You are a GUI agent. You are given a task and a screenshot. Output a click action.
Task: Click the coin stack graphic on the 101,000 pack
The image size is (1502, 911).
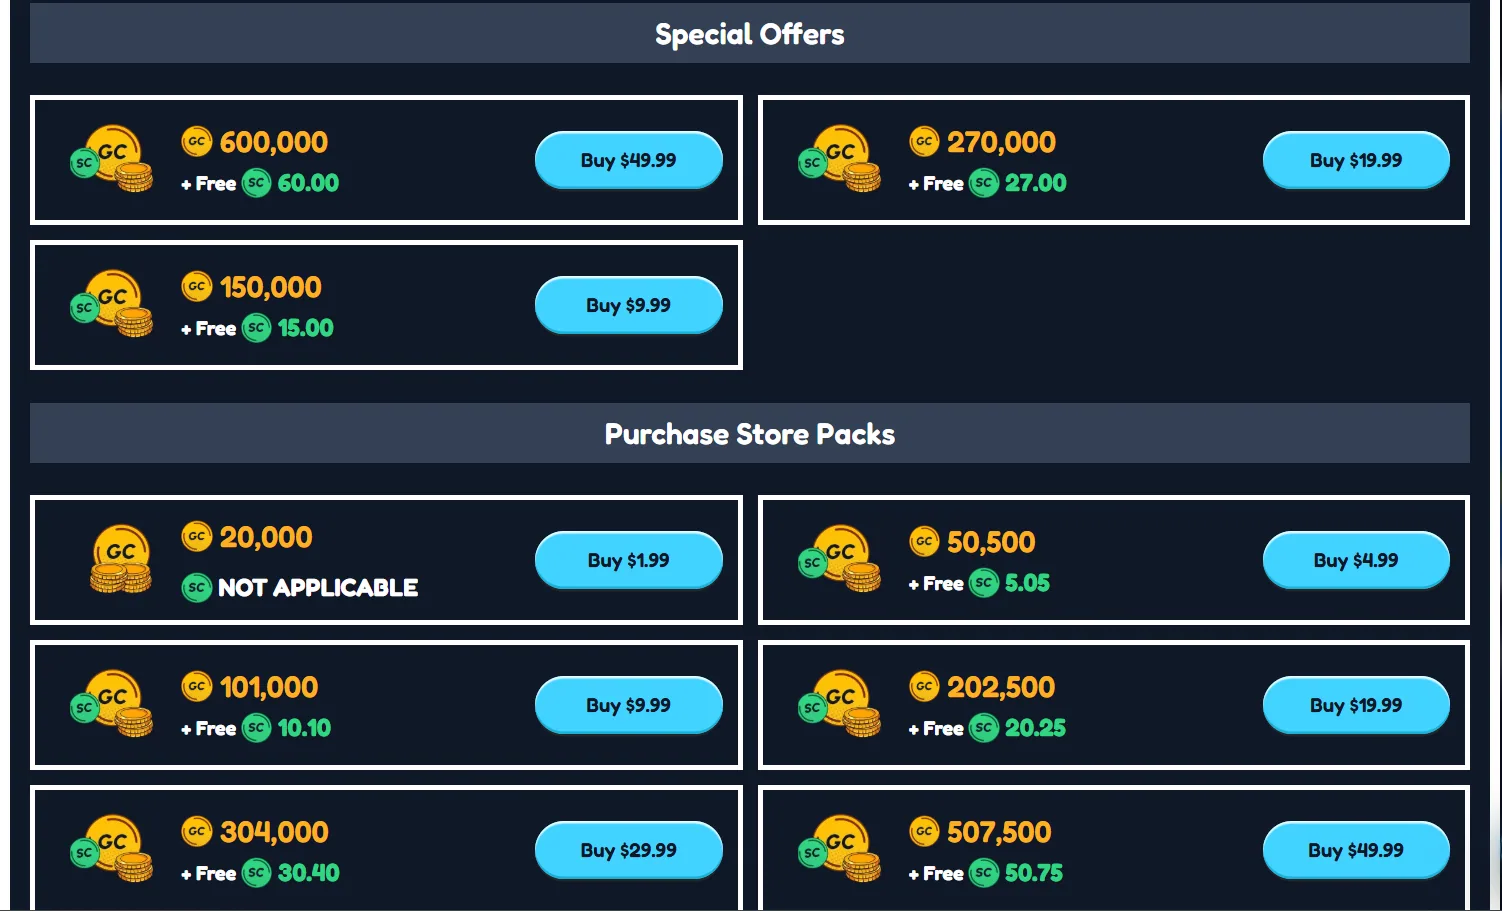pyautogui.click(x=113, y=705)
